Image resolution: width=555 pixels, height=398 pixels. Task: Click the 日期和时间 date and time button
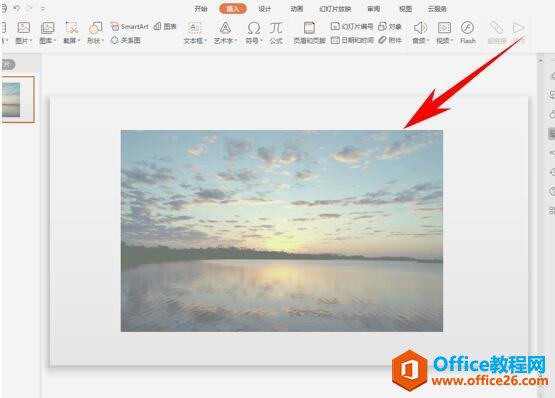[353, 40]
